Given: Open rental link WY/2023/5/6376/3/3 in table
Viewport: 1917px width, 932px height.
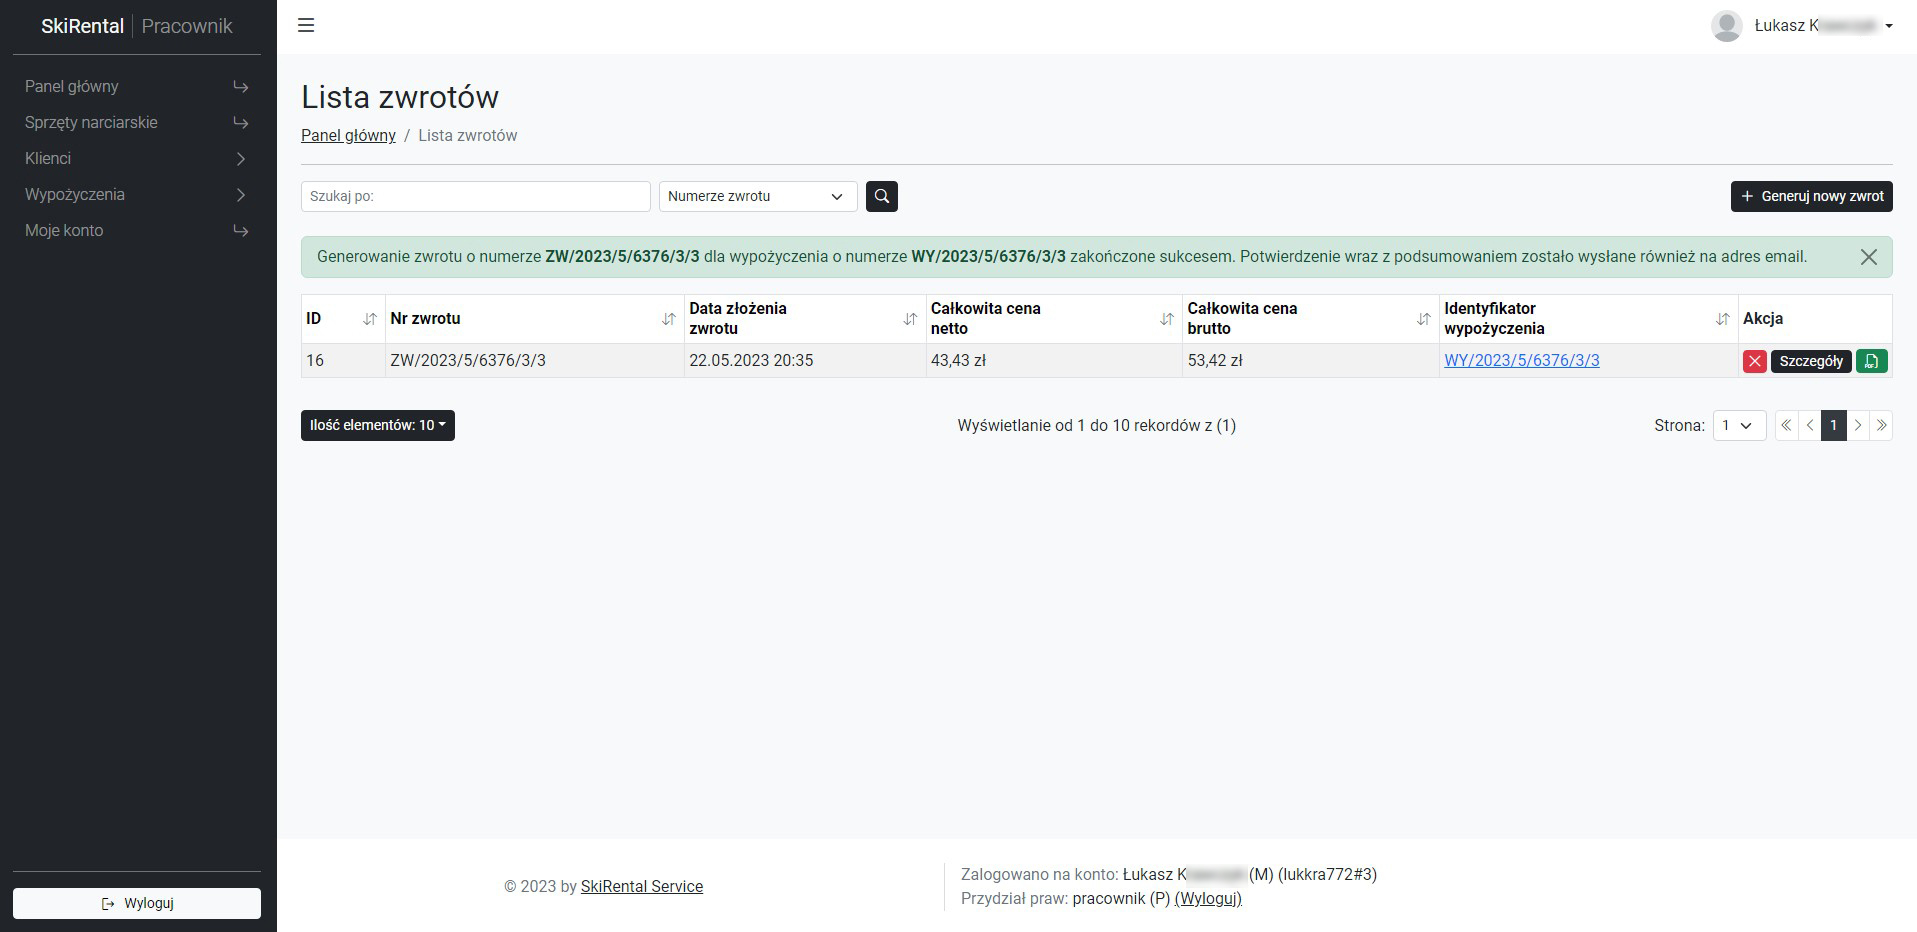Looking at the screenshot, I should [x=1521, y=361].
